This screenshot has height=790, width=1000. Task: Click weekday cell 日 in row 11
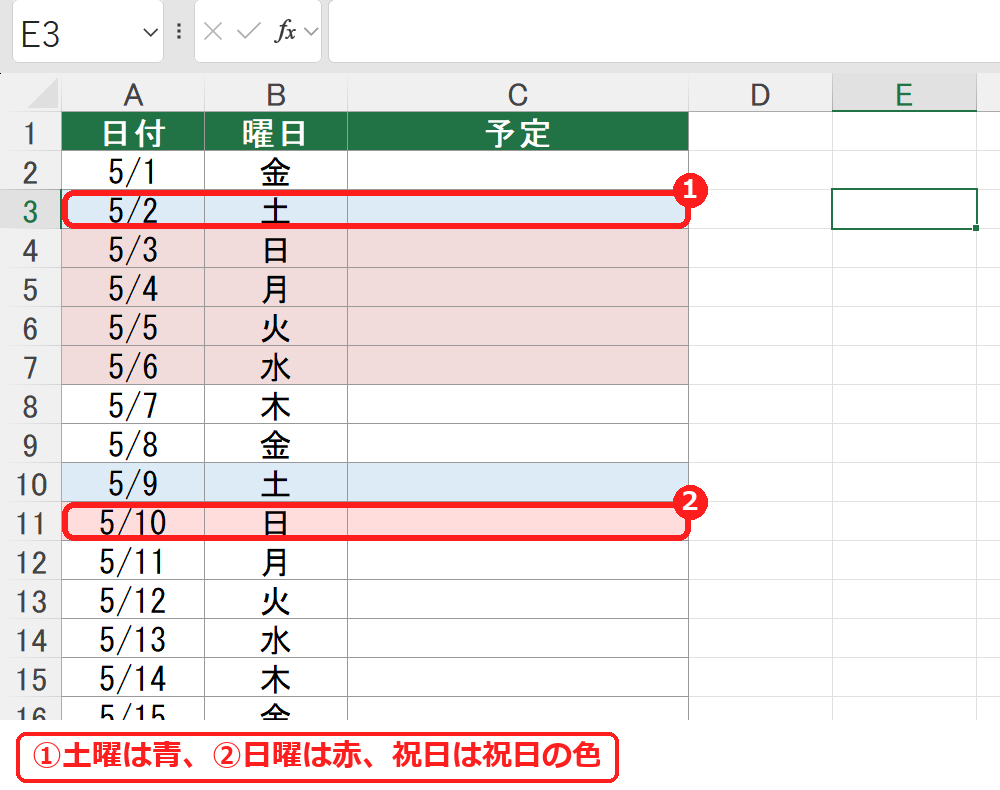pos(276,523)
